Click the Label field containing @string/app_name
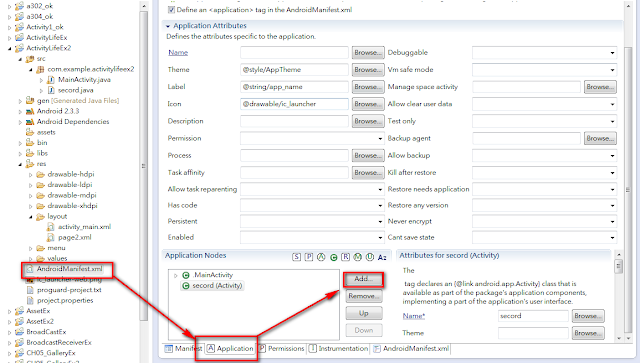The height and width of the screenshot is (363, 640). (294, 87)
